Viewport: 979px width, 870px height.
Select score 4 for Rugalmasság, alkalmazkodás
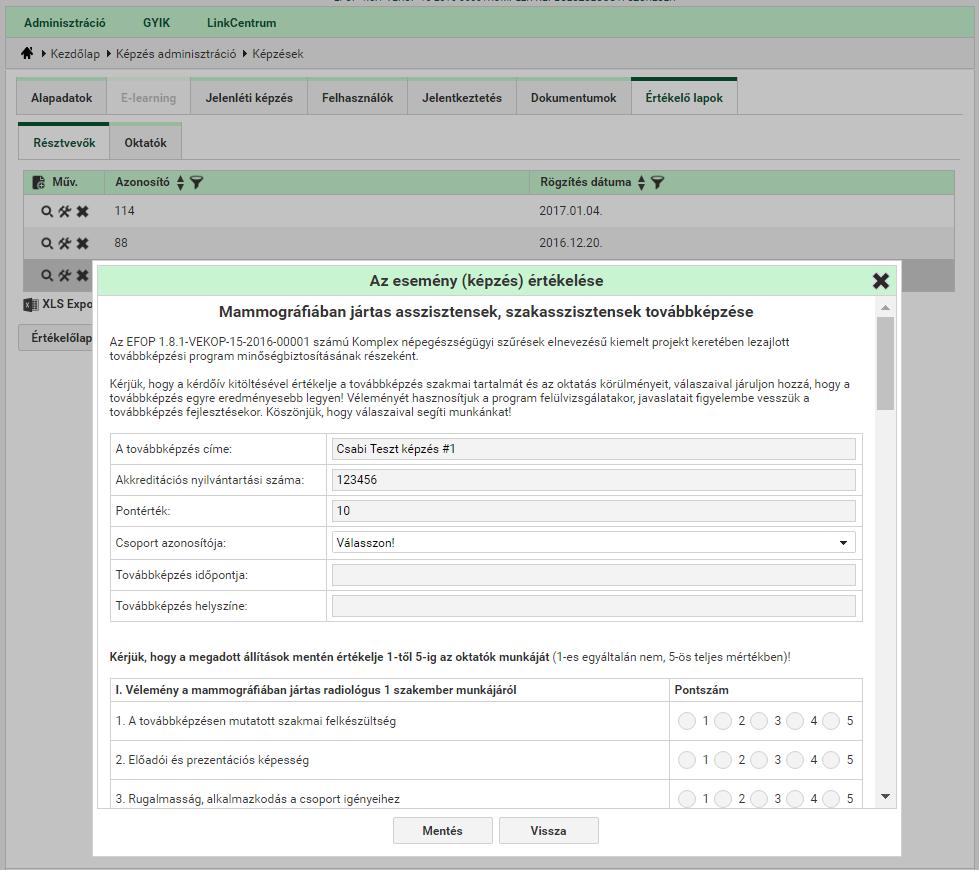[x=795, y=799]
